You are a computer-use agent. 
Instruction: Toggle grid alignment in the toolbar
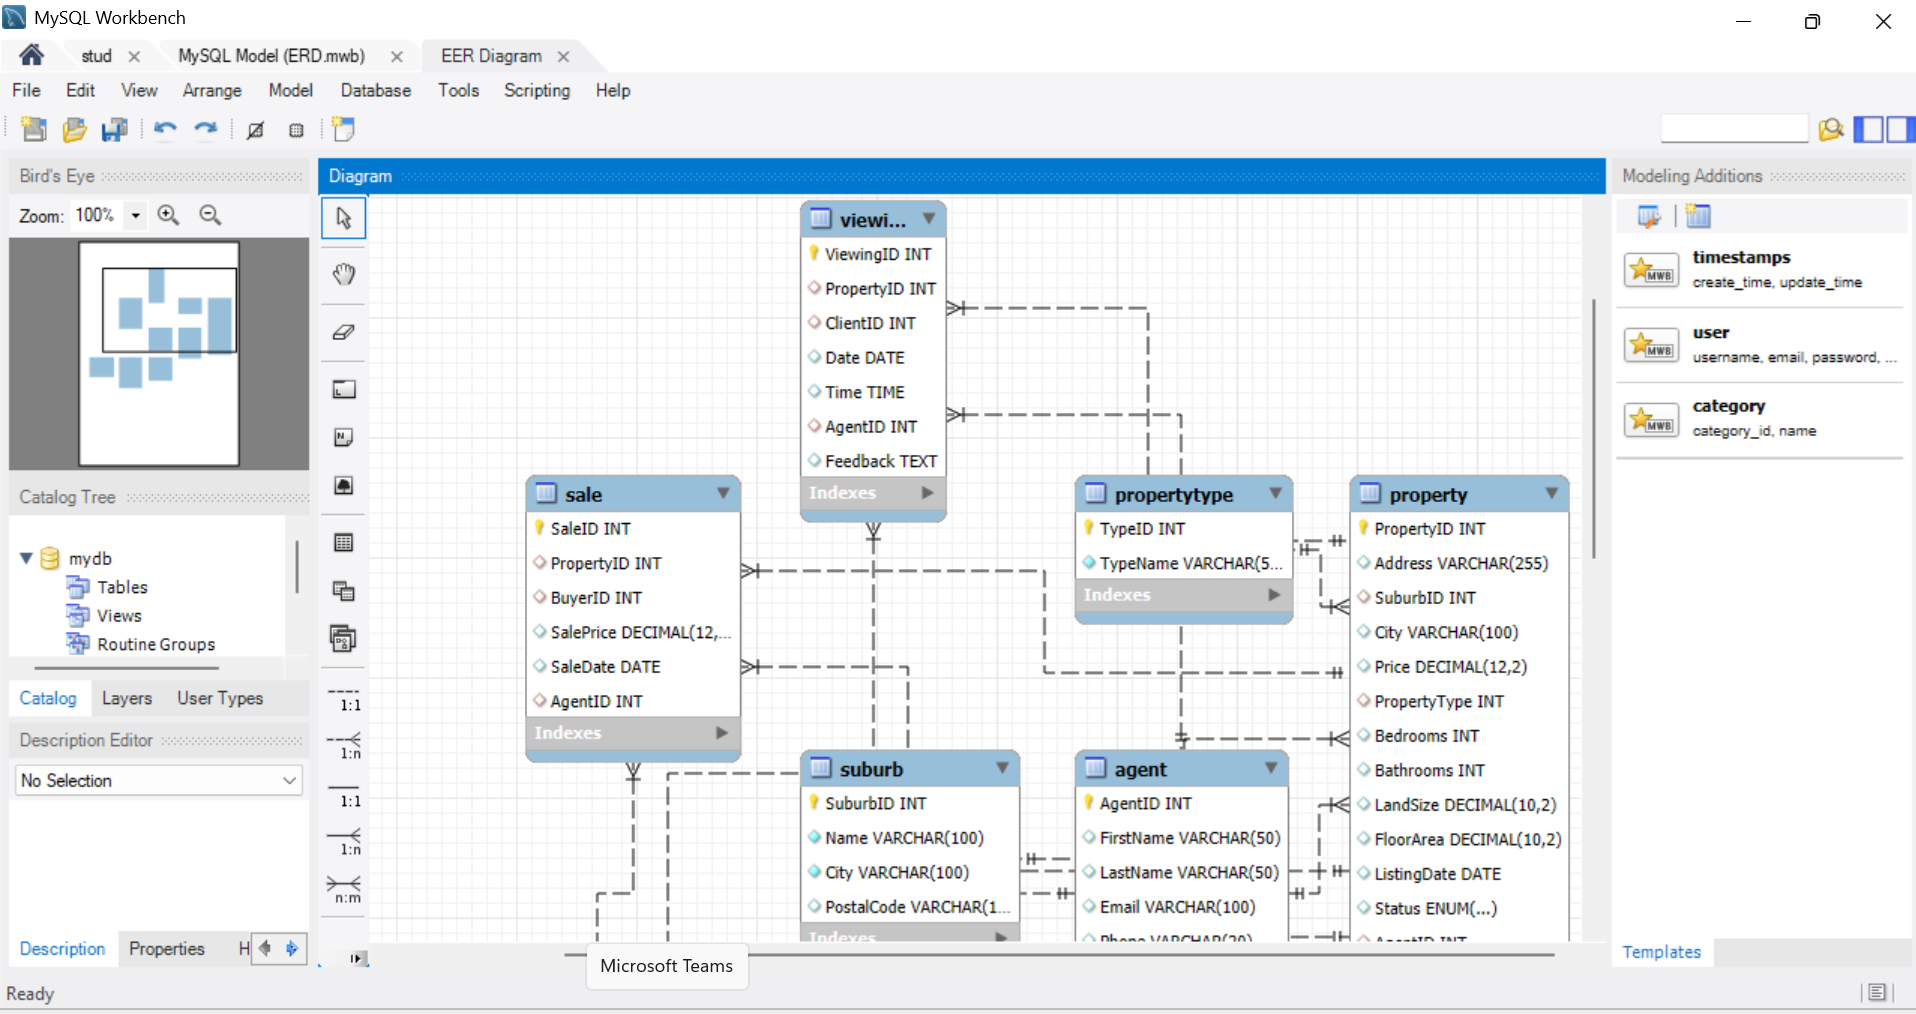[x=255, y=130]
